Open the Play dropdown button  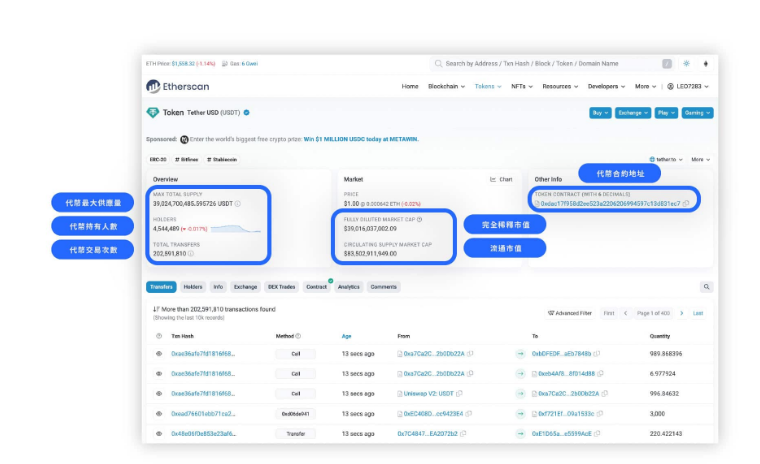click(666, 112)
